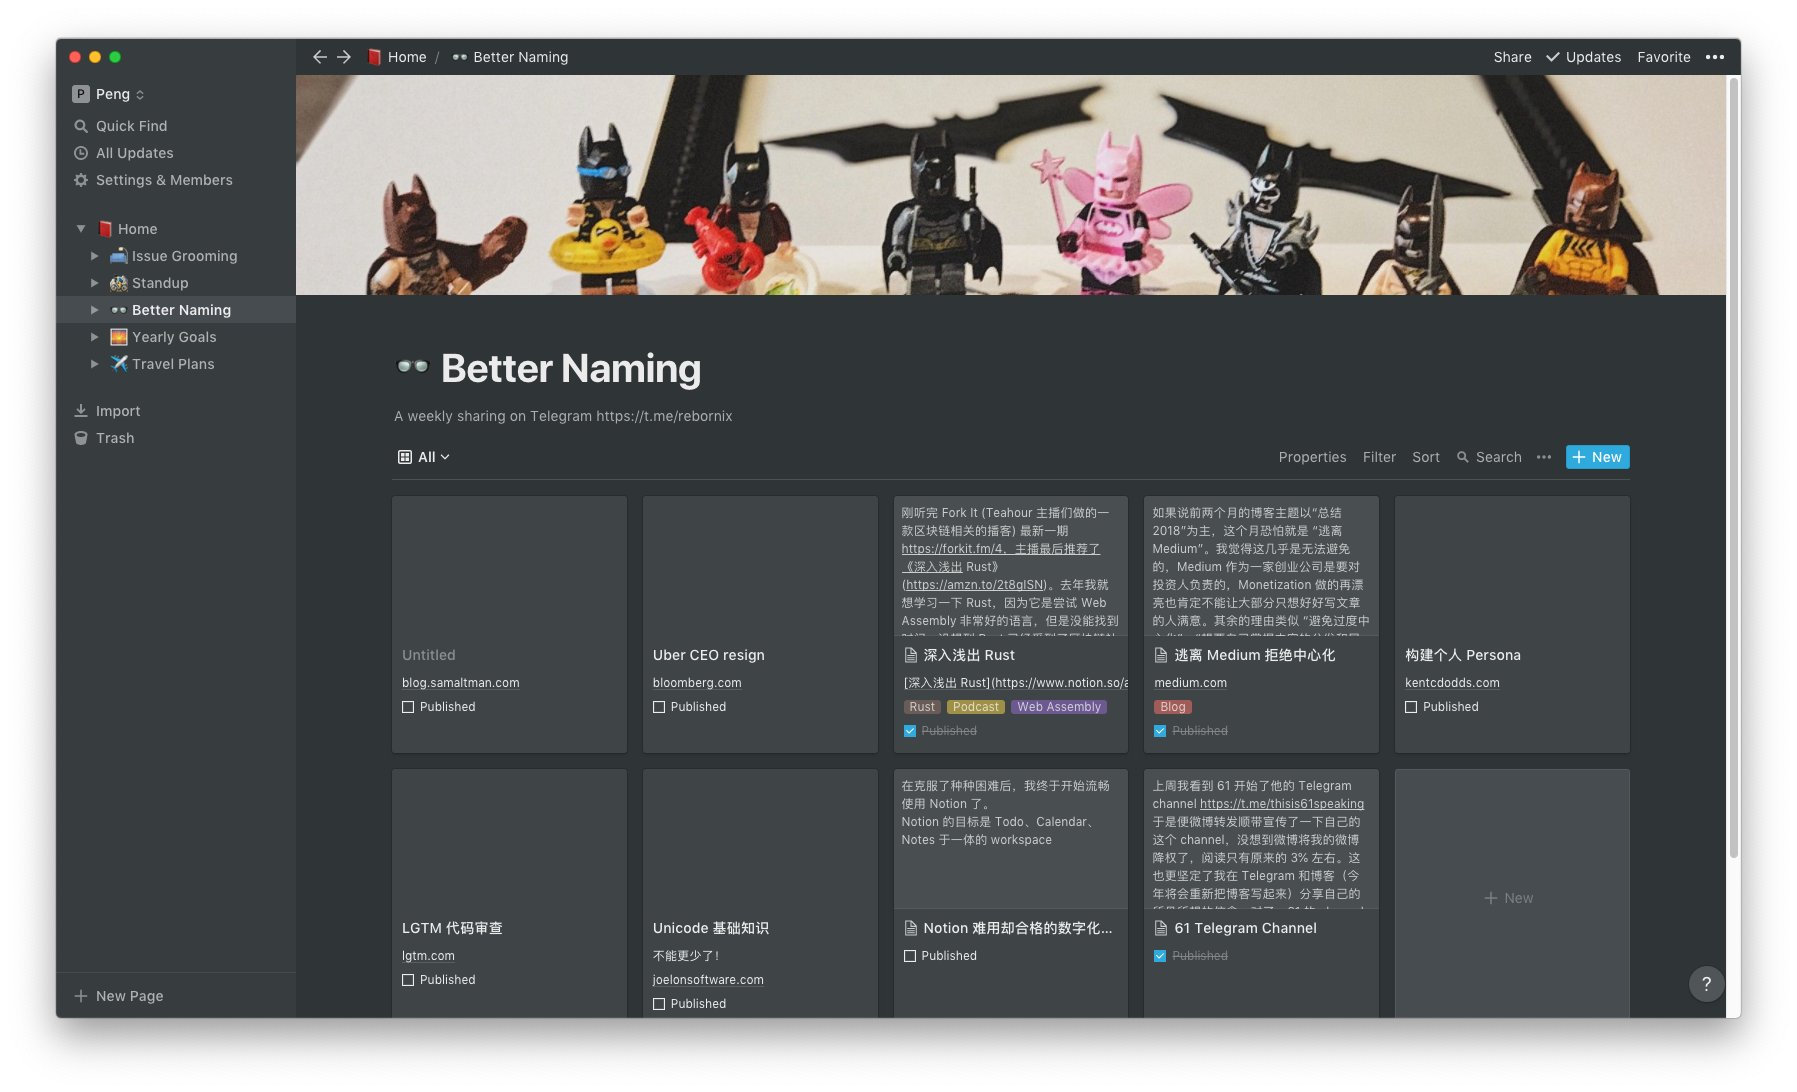The image size is (1797, 1092).
Task: Click the back navigation arrow
Action: click(x=320, y=57)
